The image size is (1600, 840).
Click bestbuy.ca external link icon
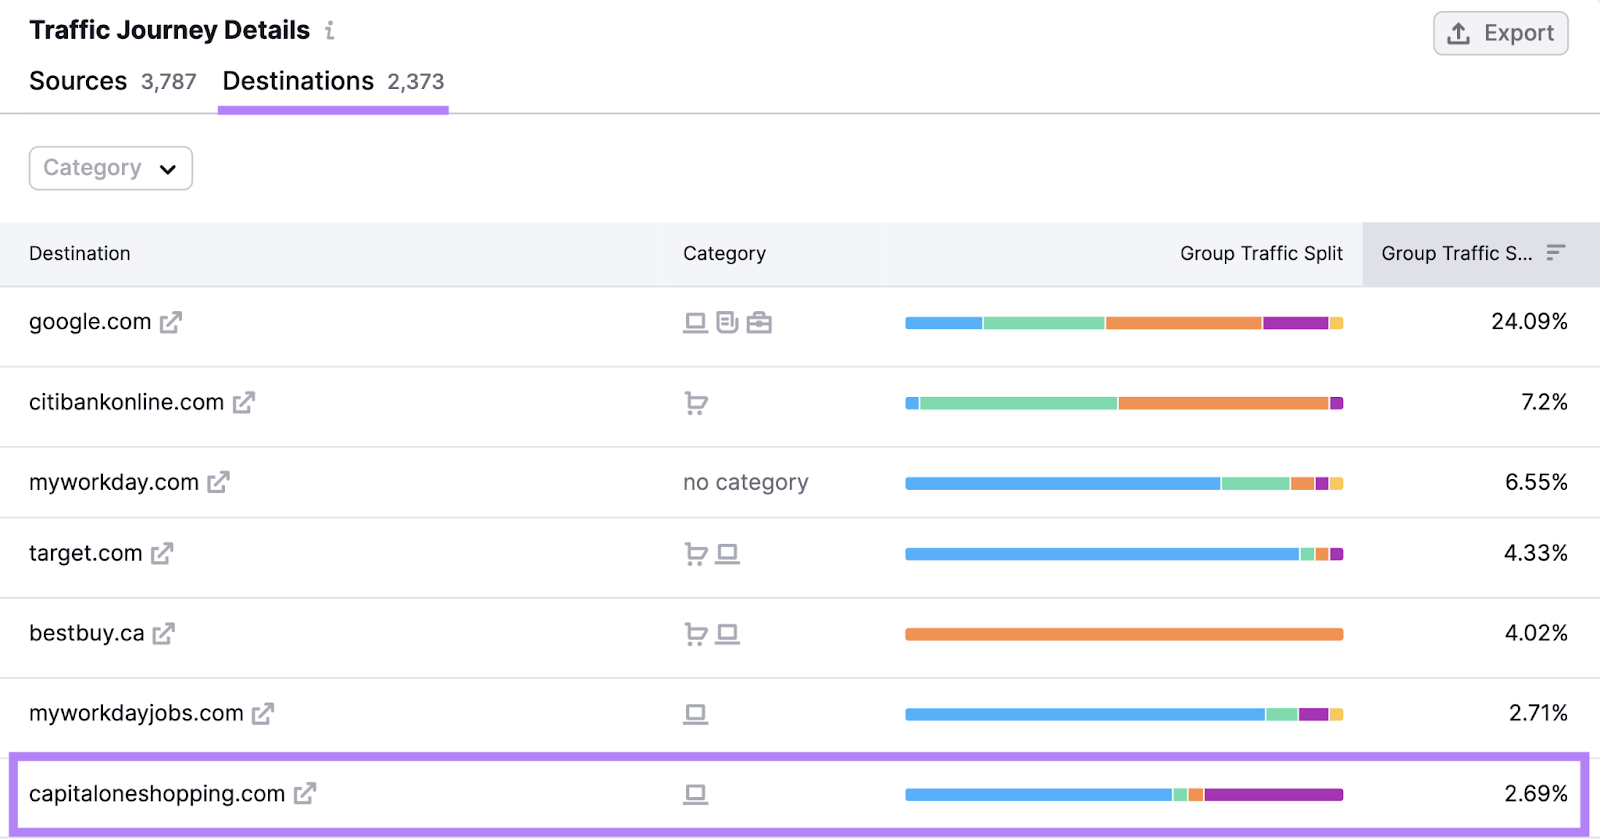(164, 633)
